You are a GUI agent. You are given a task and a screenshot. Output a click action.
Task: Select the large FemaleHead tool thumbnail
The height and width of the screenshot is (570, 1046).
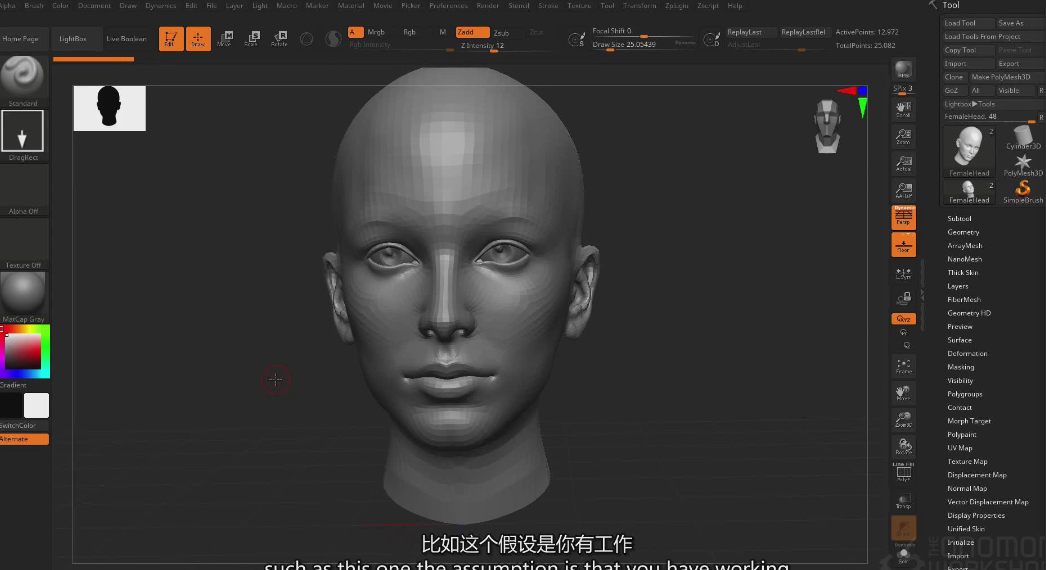pos(969,152)
